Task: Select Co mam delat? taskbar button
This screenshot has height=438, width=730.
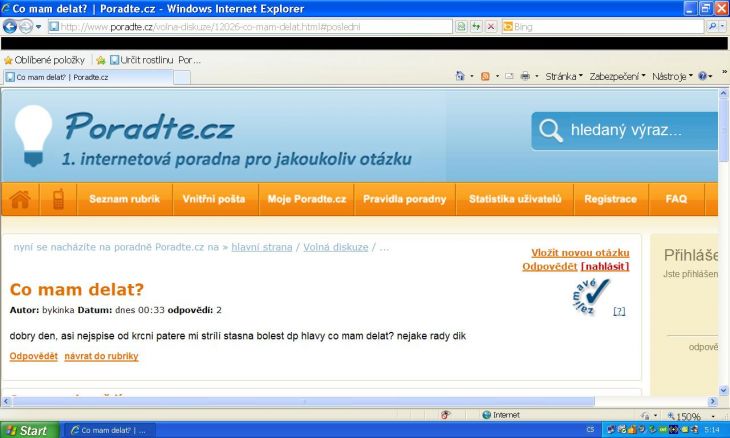Action: click(108, 431)
